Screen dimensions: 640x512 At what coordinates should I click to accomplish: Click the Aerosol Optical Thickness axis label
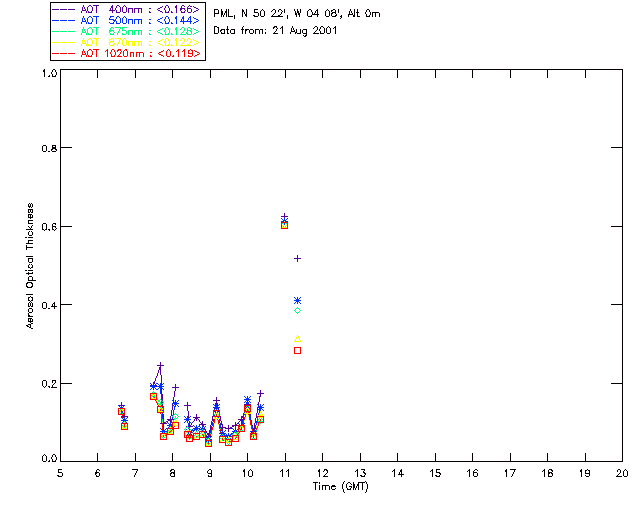coord(30,266)
